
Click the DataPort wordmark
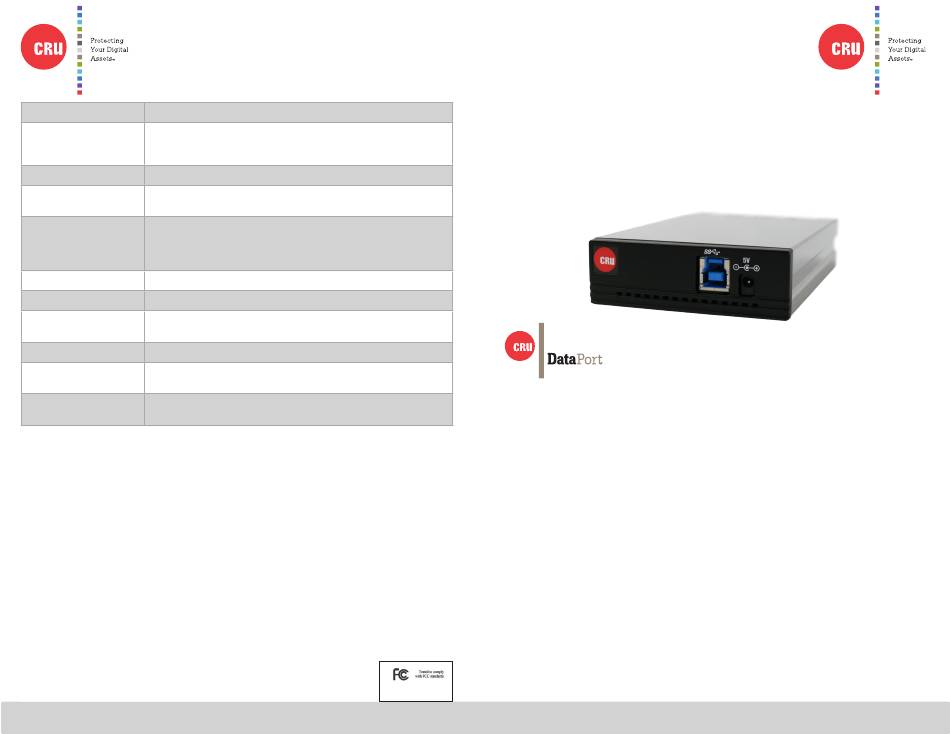pos(574,359)
